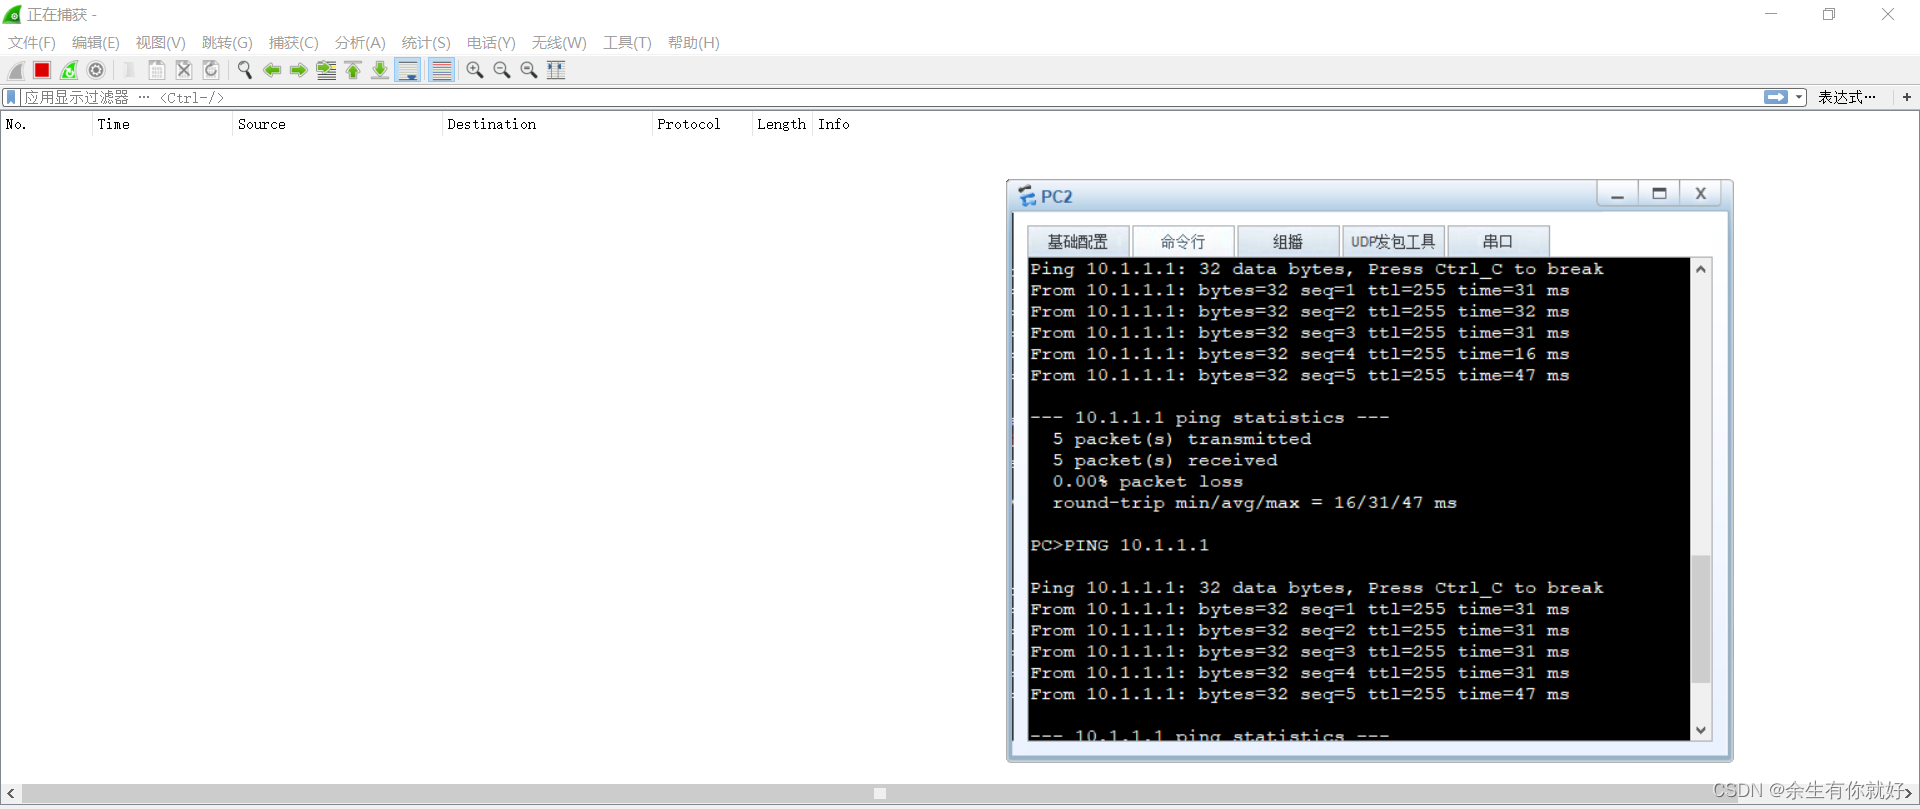Switch to 基础配置 tab in PC2 window
The height and width of the screenshot is (809, 1920).
1078,241
